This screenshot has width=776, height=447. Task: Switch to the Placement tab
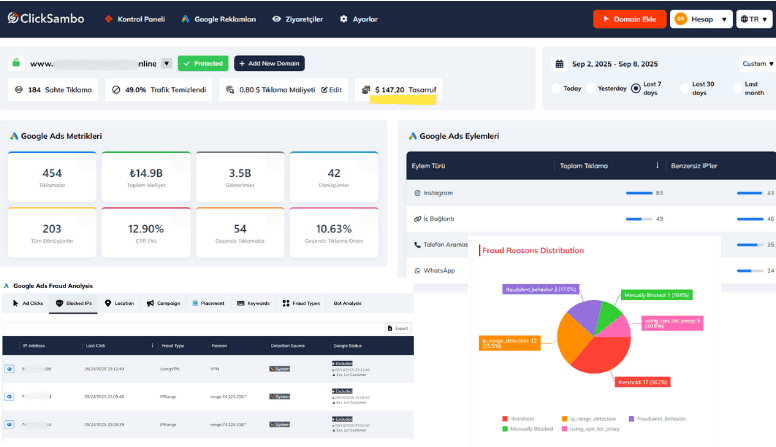(x=208, y=303)
